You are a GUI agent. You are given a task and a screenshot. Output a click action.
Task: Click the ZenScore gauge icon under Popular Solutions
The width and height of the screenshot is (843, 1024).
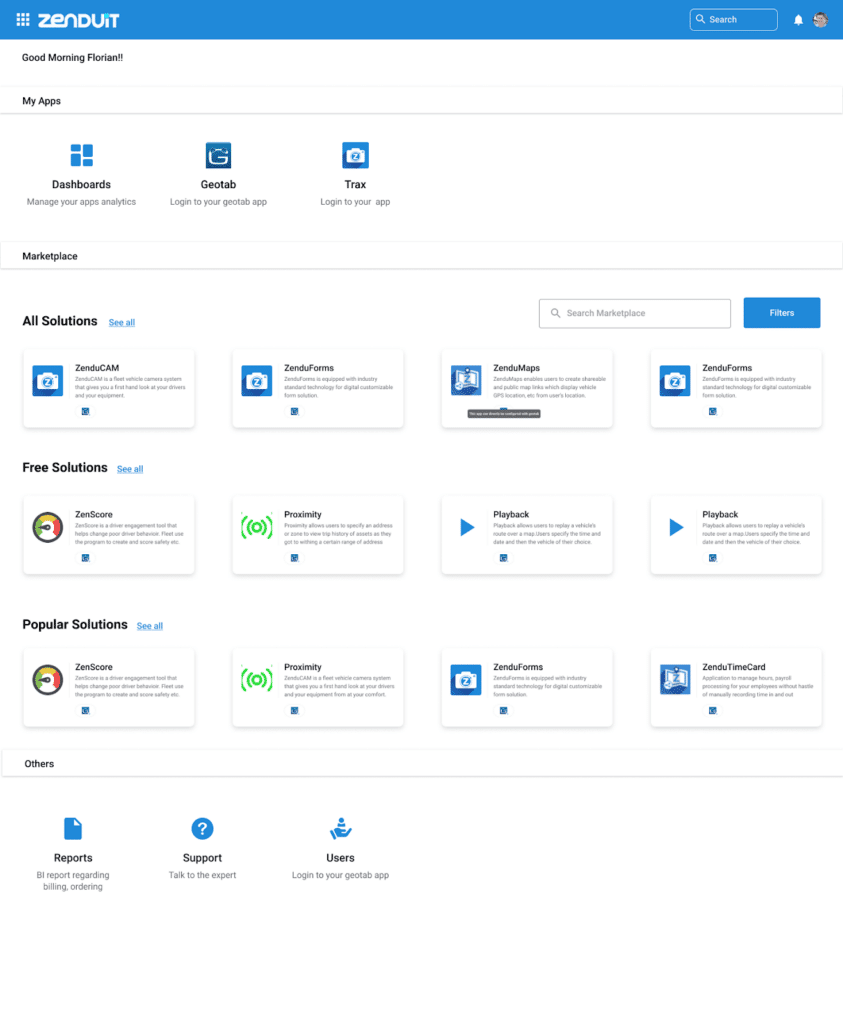pos(48,680)
